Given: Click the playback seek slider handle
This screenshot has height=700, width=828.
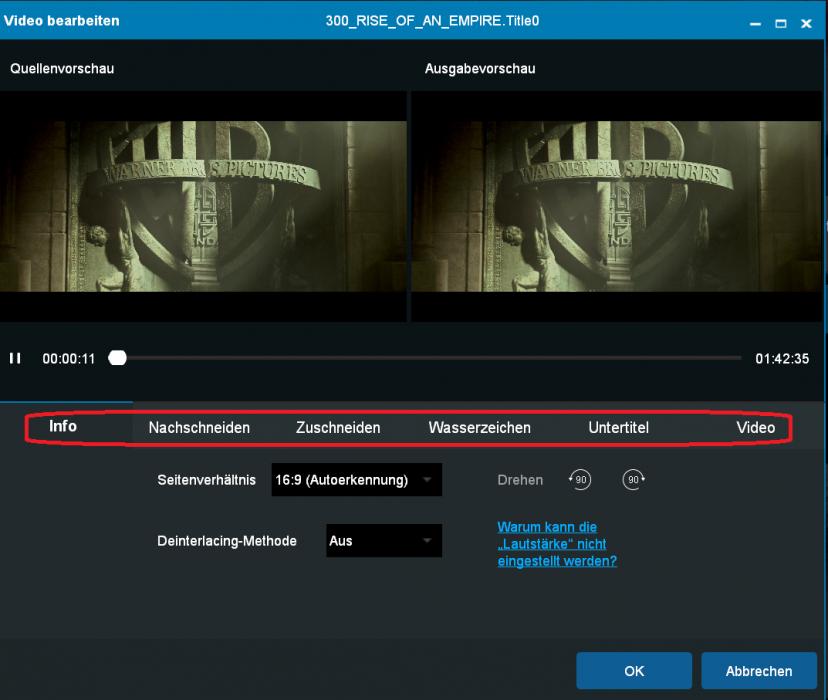Looking at the screenshot, I should click(x=117, y=358).
